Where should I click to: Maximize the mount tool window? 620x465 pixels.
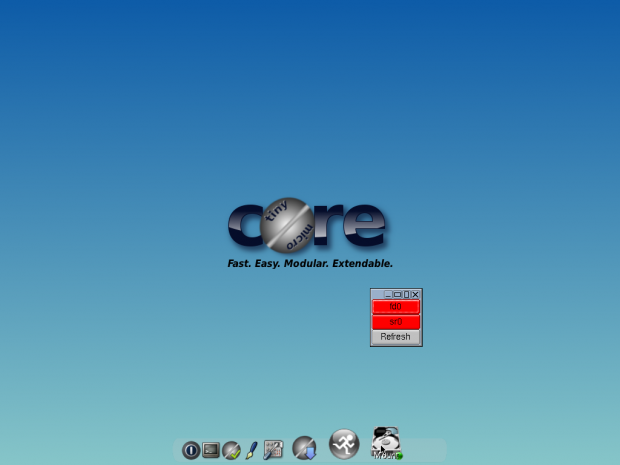[x=397, y=295]
